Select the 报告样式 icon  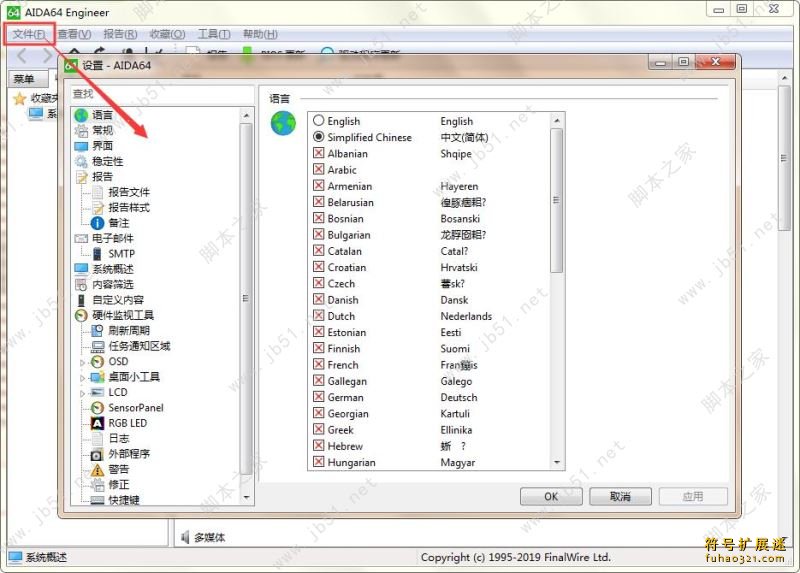point(97,208)
